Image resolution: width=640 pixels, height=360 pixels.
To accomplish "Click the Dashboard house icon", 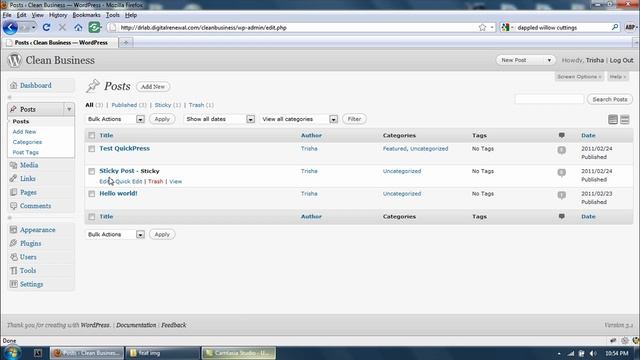I will coord(13,85).
